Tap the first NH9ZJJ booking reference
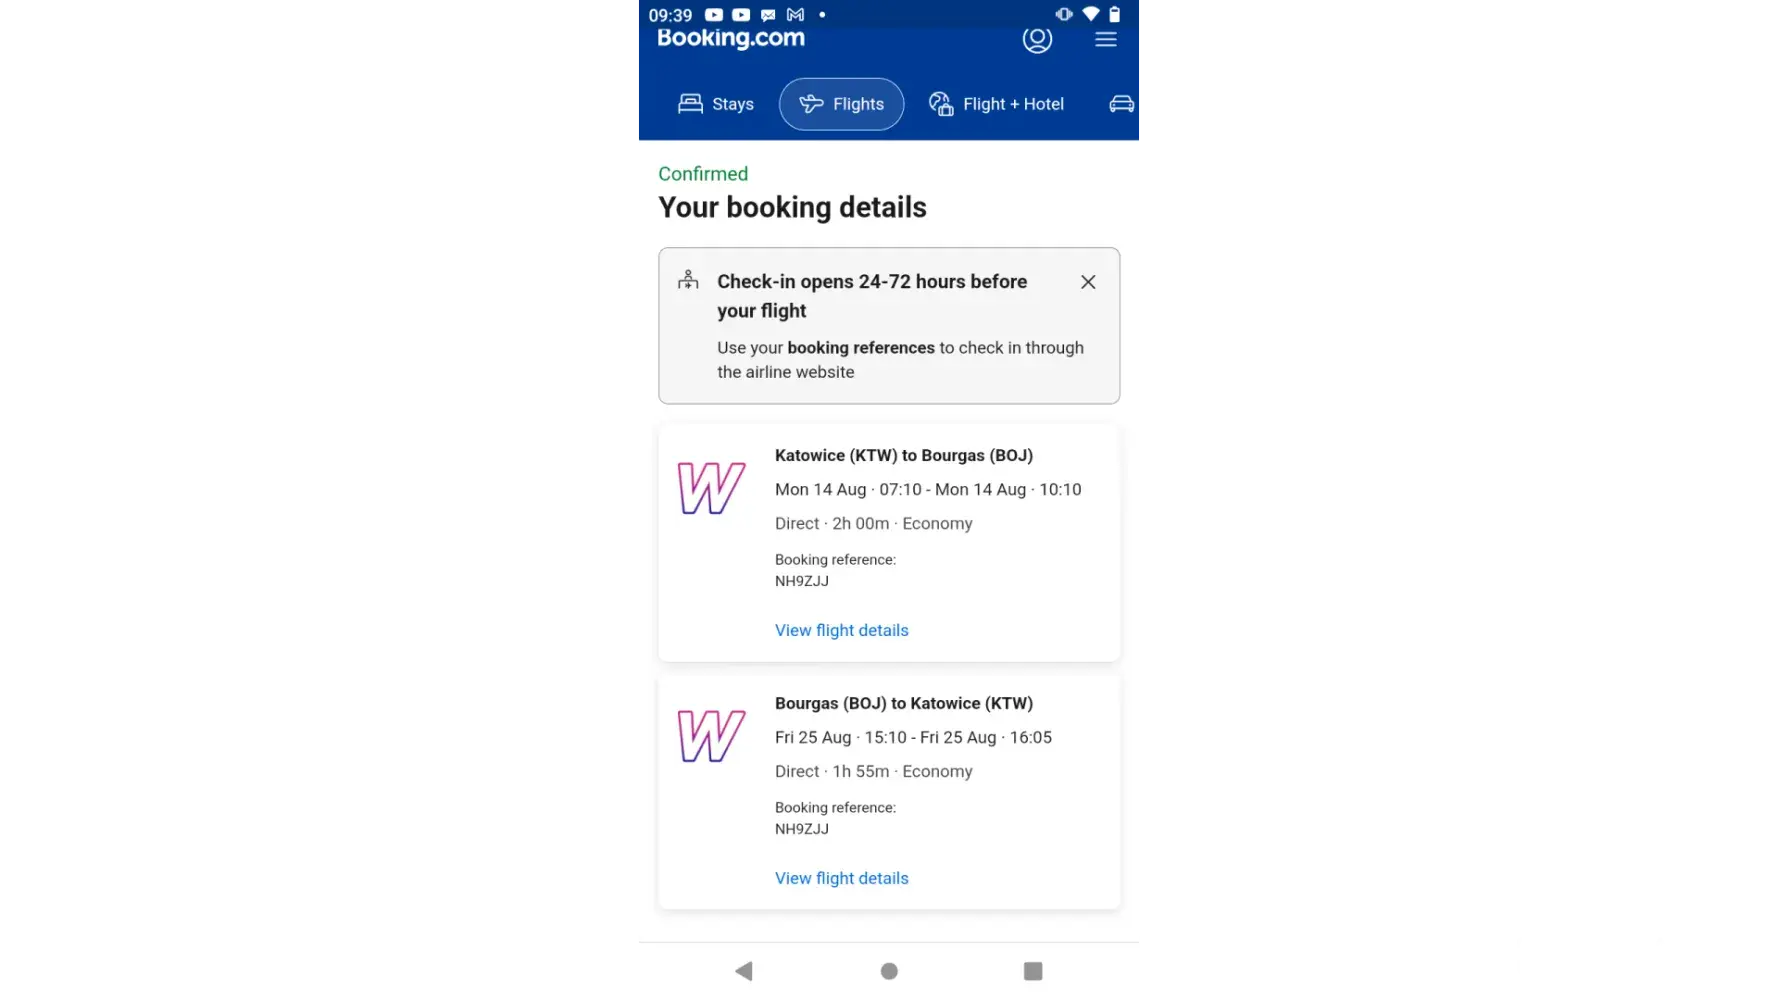 pyautogui.click(x=802, y=581)
